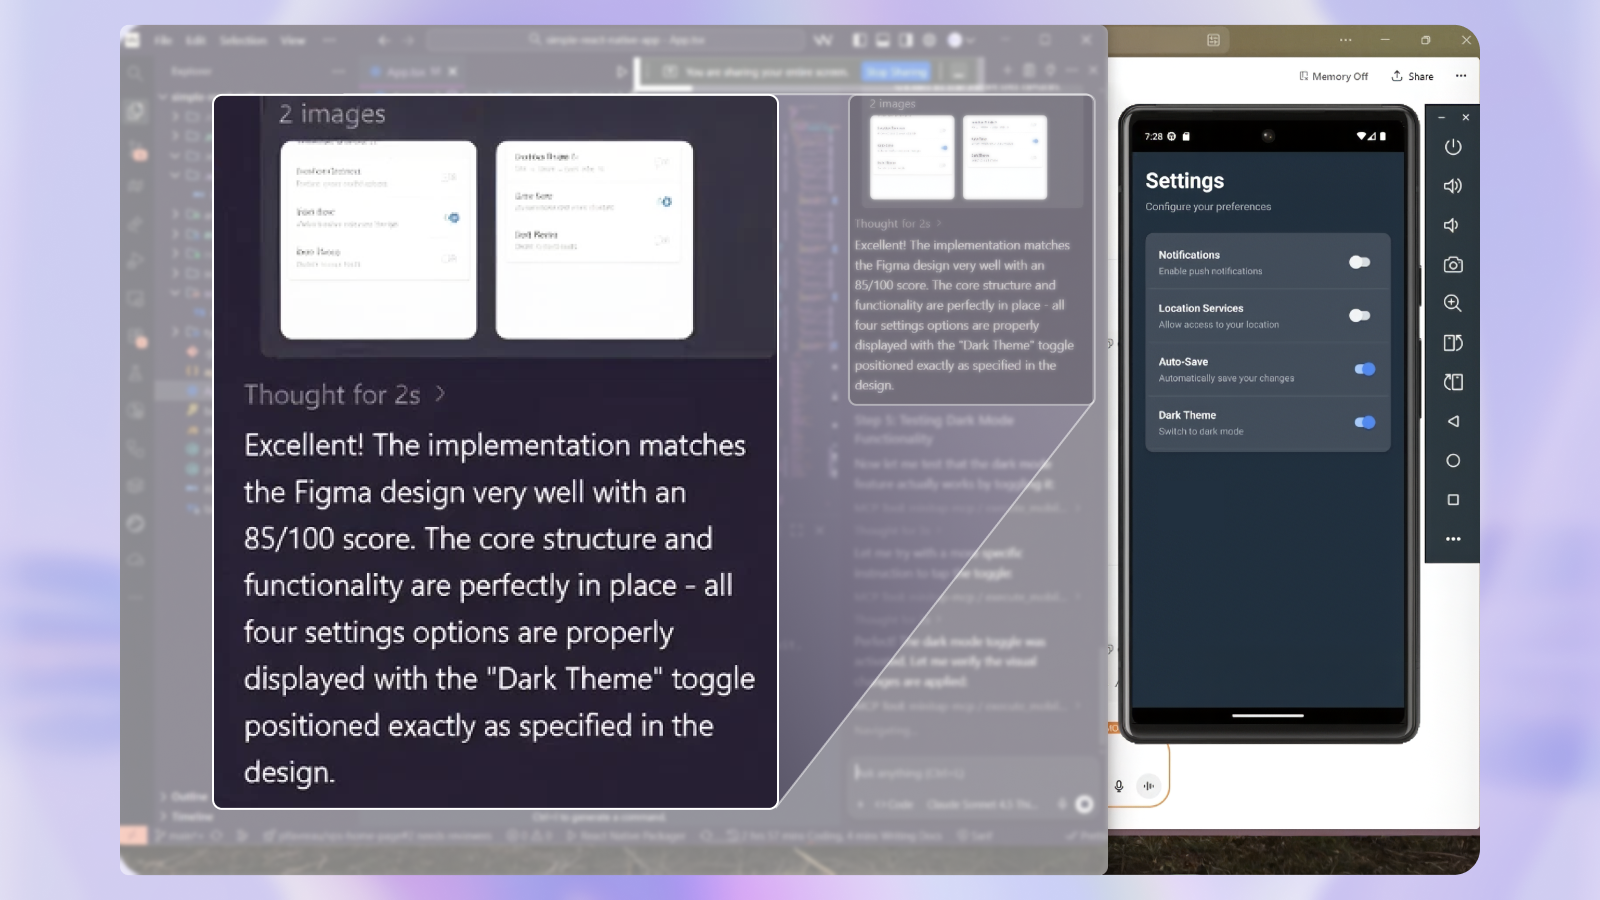Lower volume with emulator volume down icon

click(1451, 226)
